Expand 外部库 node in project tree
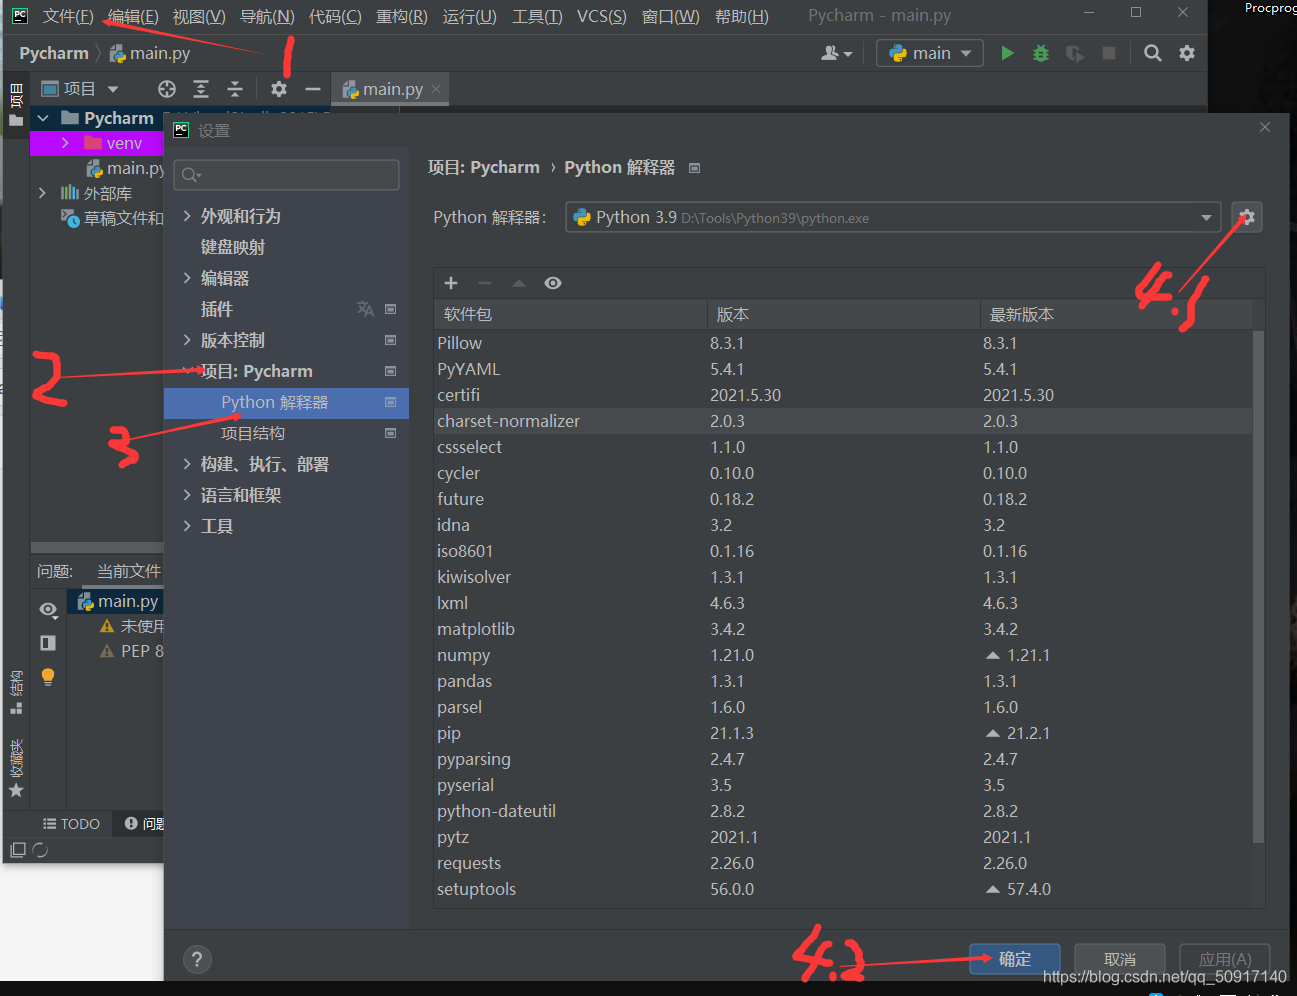The width and height of the screenshot is (1297, 996). 42,193
